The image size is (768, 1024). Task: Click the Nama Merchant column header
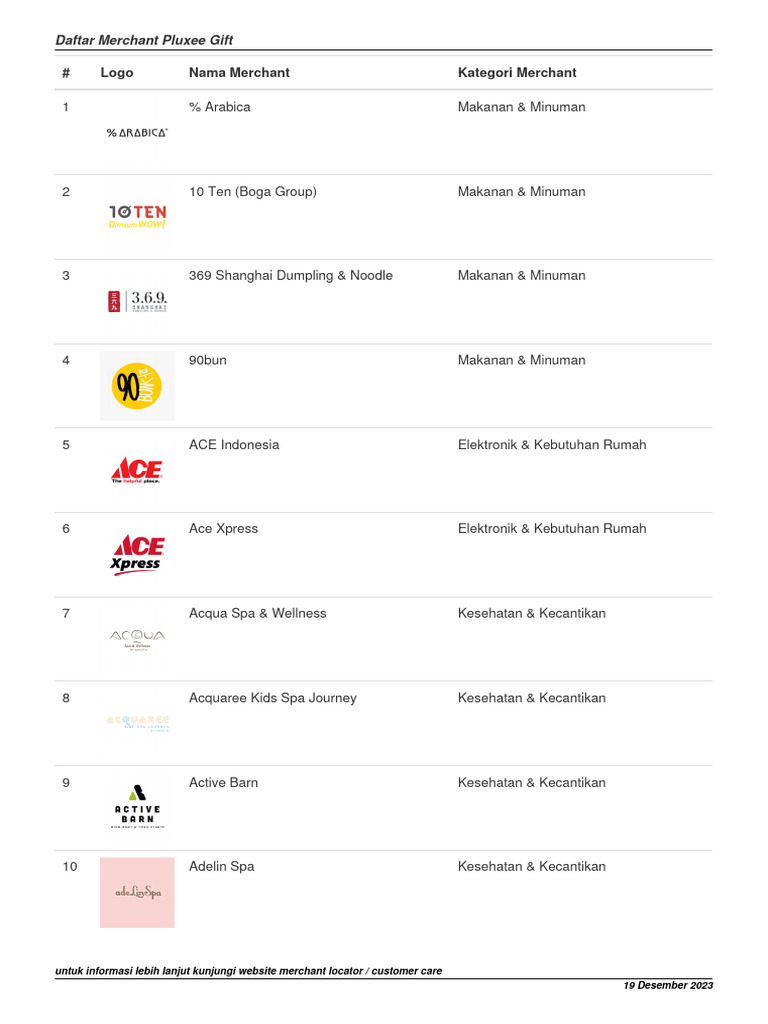239,73
